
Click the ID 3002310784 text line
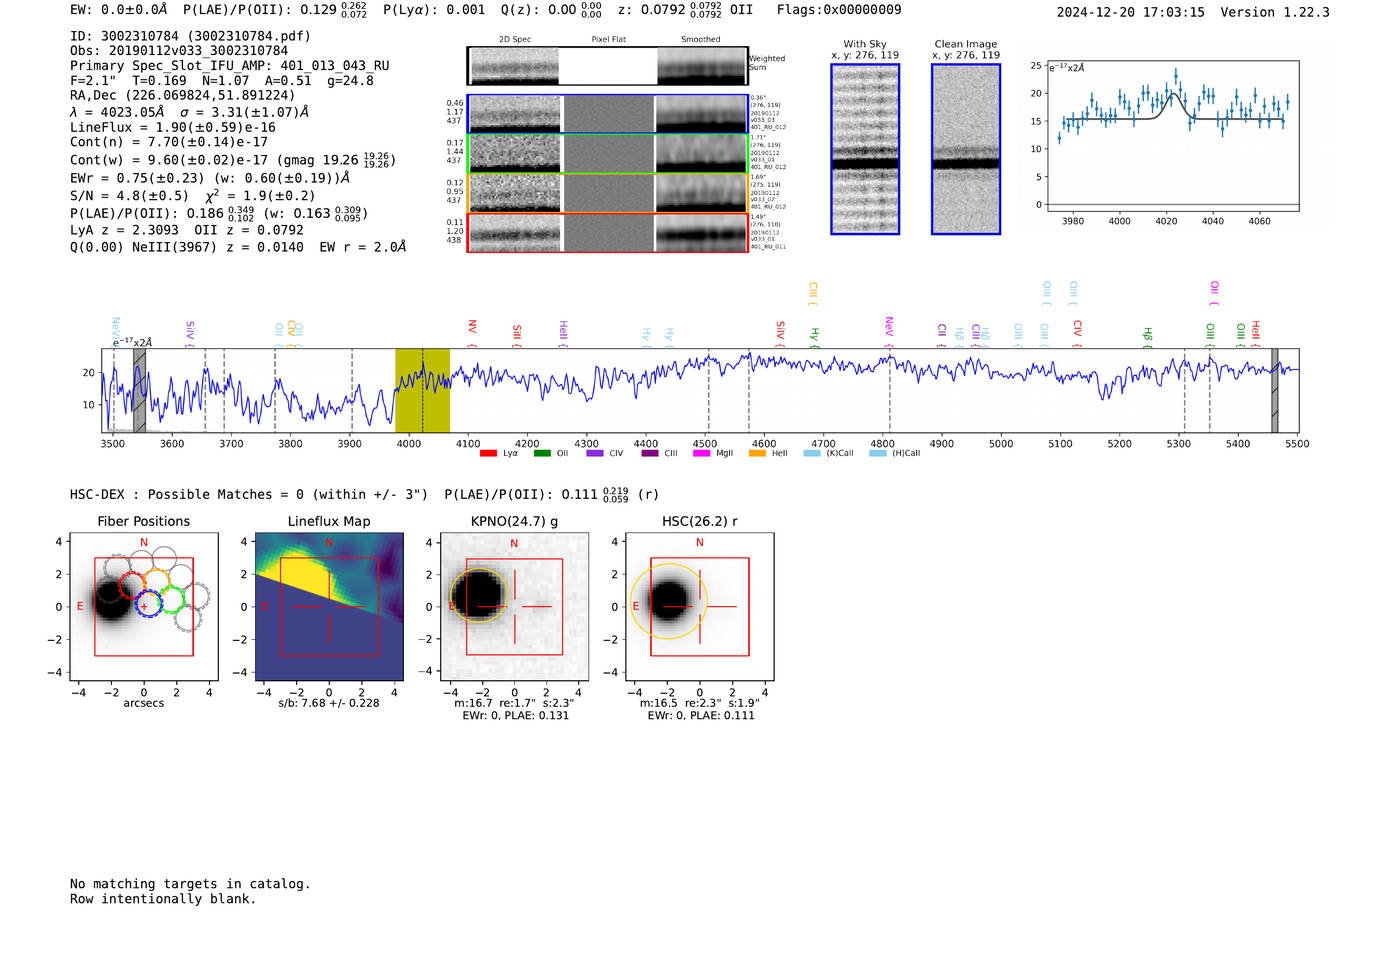[190, 36]
